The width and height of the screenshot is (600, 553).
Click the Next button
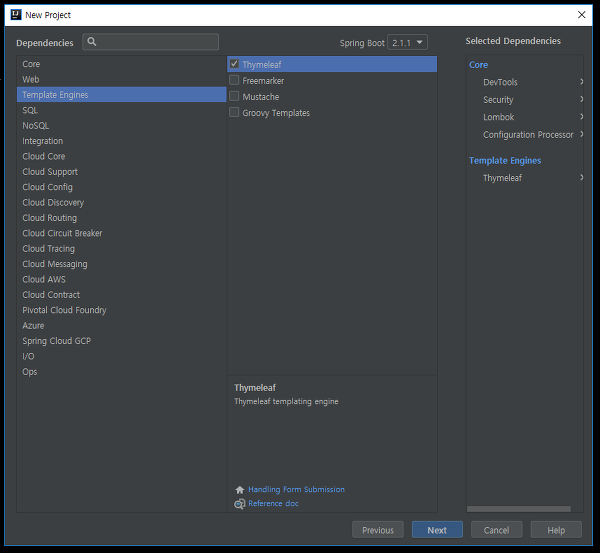[437, 530]
